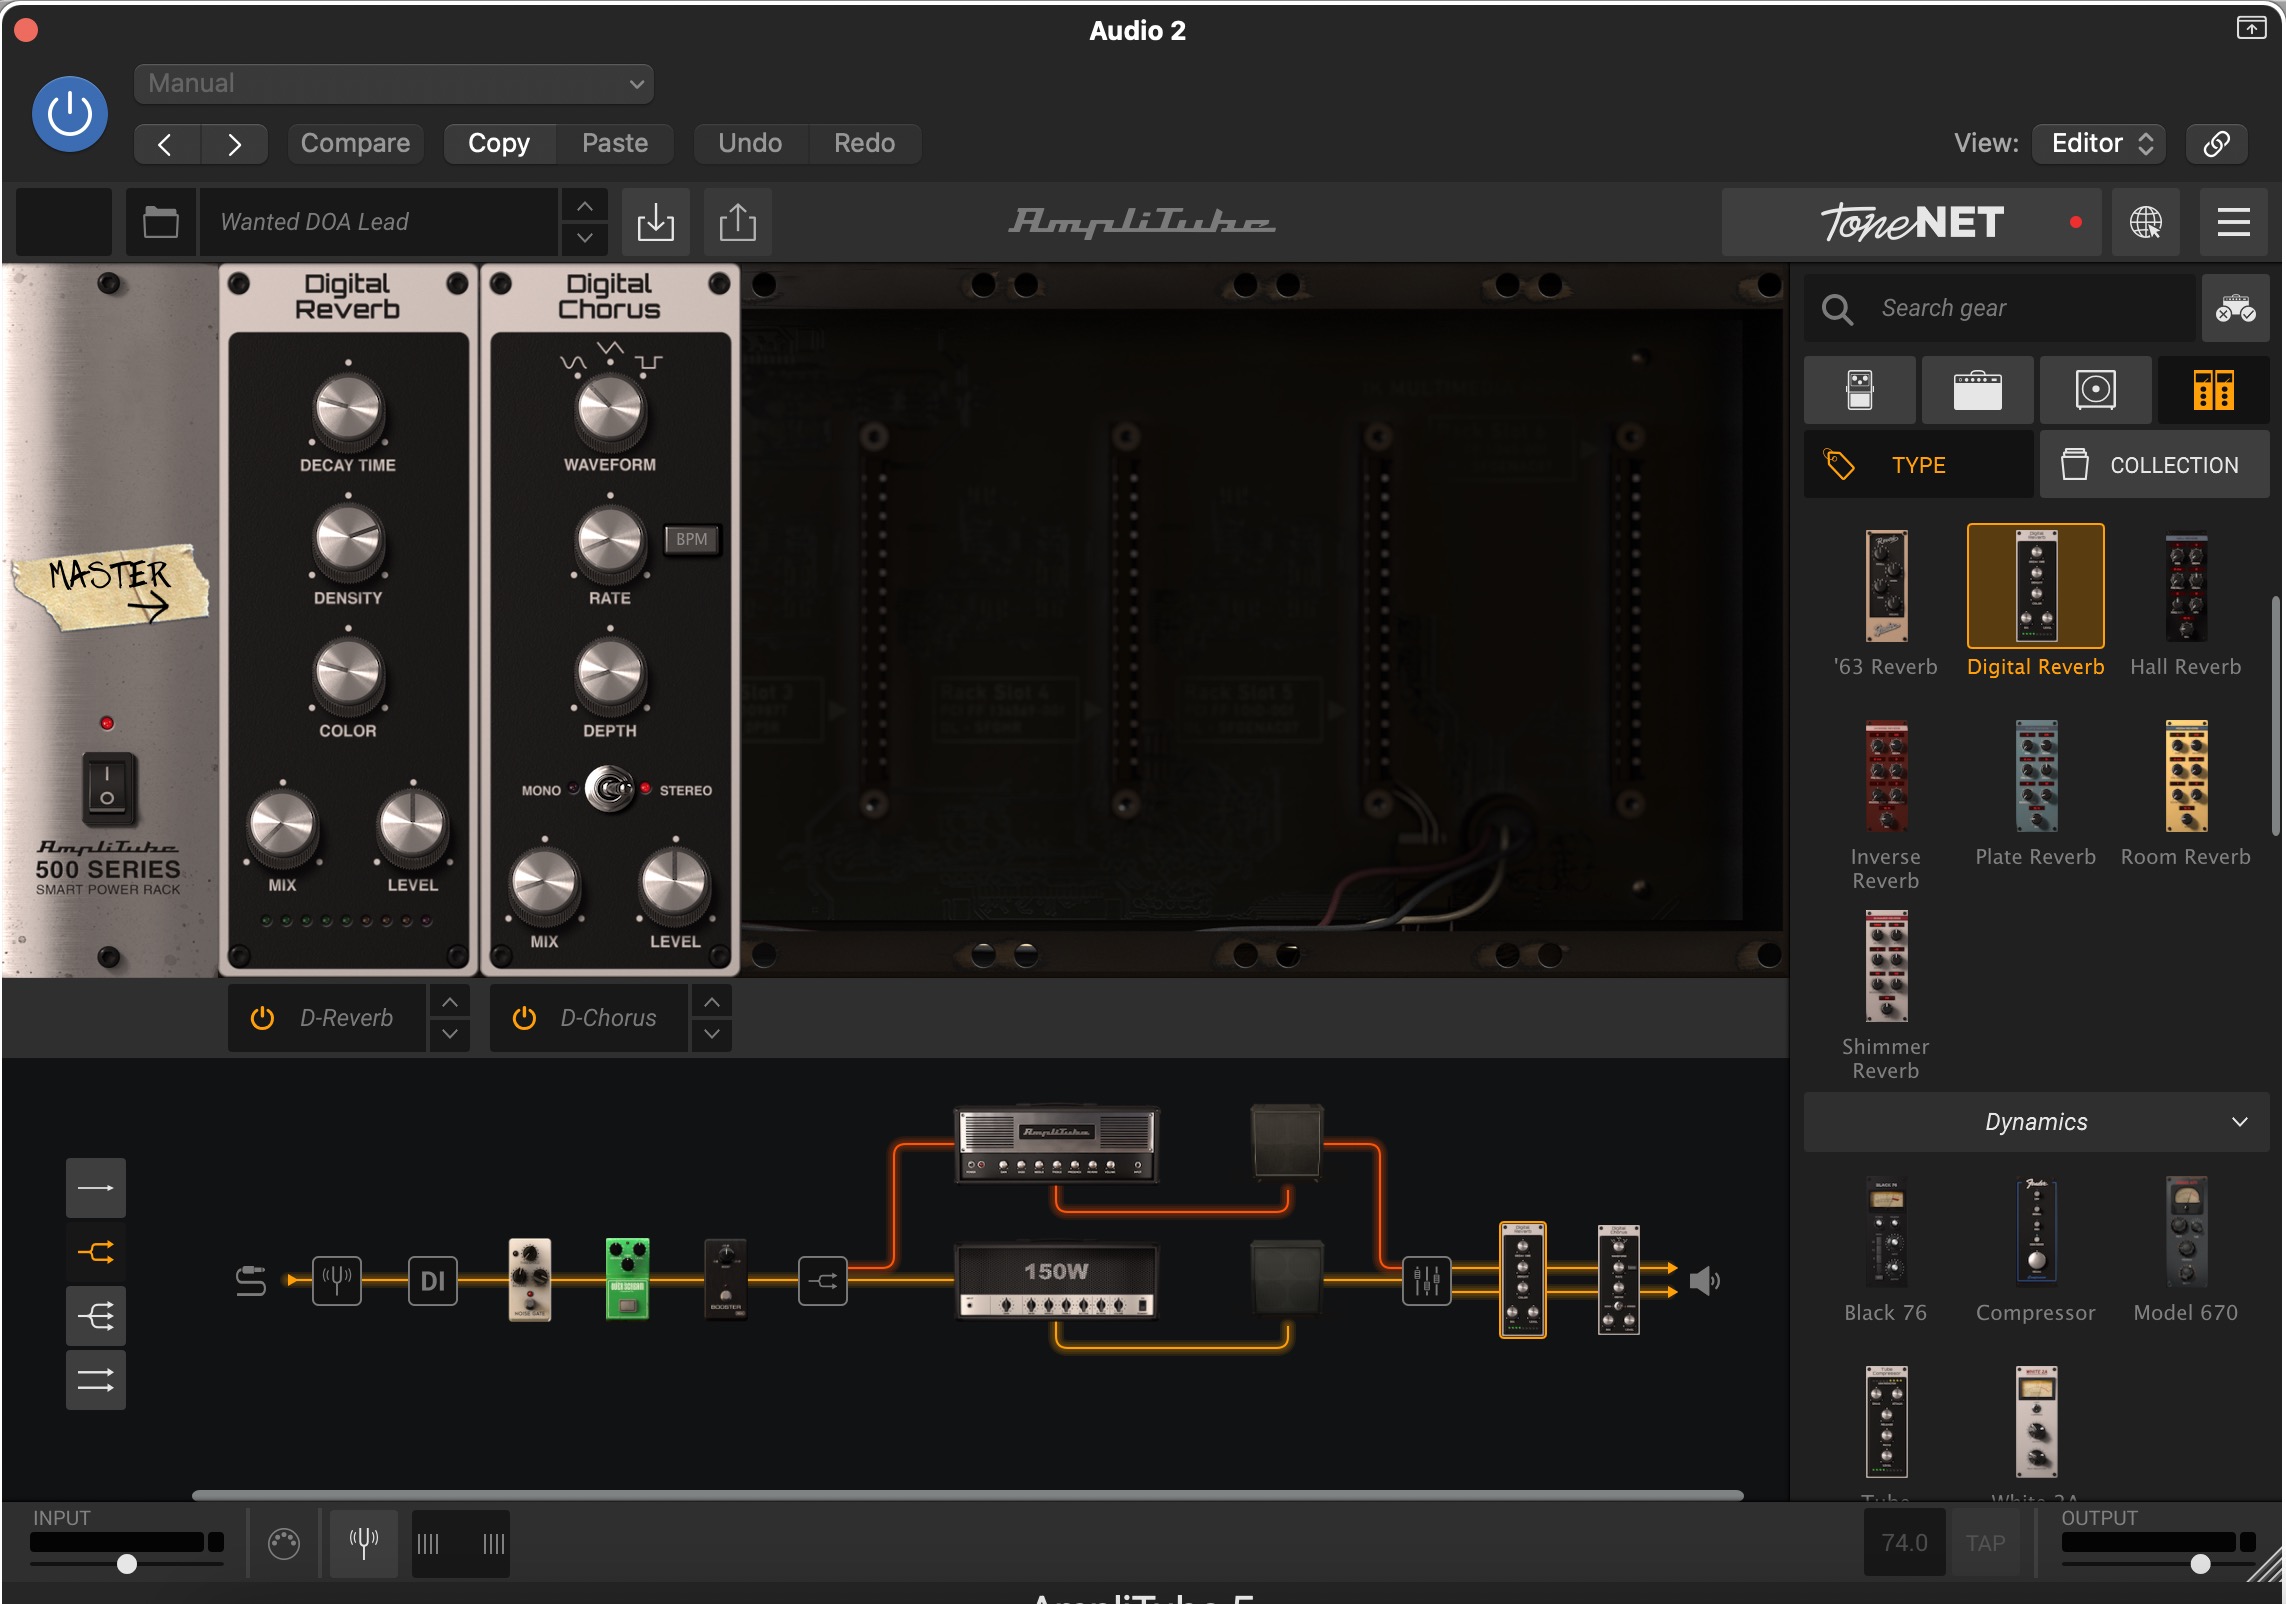
Task: Select the Hall Reverb gear thumbnail
Action: point(2186,586)
